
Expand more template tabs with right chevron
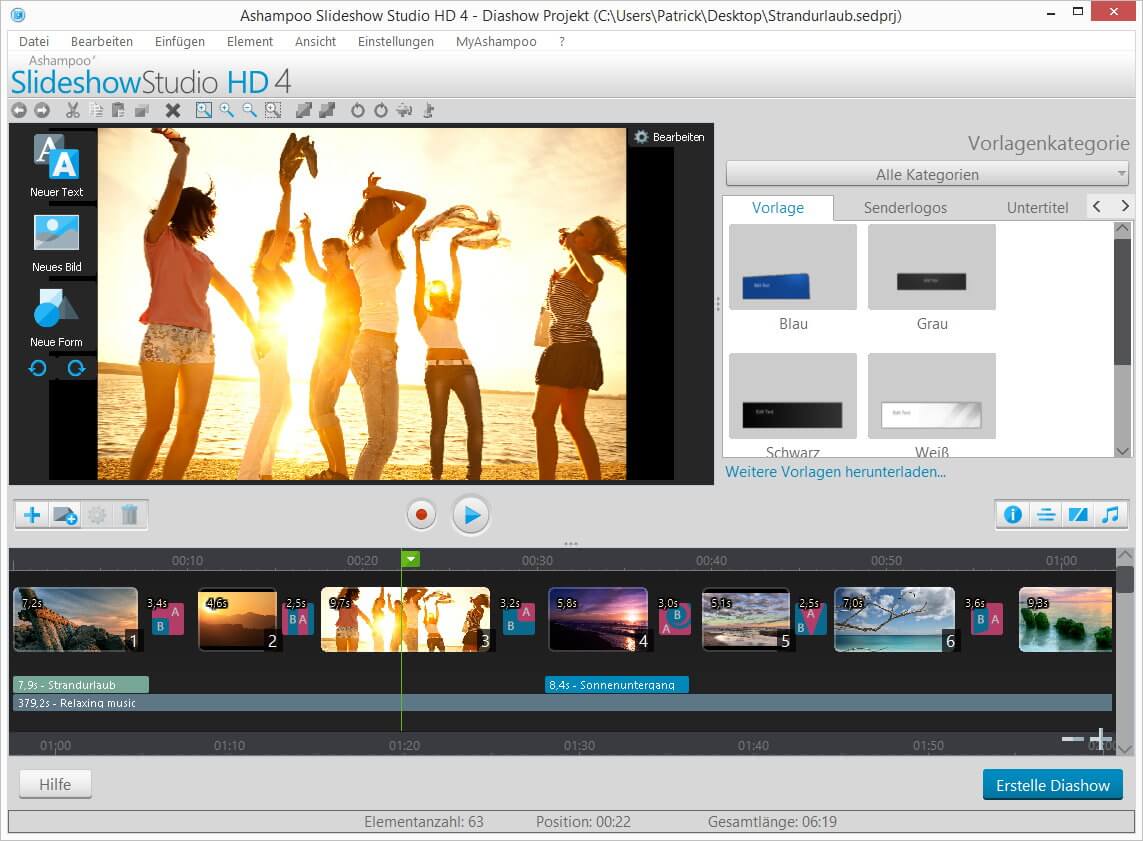tap(1125, 207)
